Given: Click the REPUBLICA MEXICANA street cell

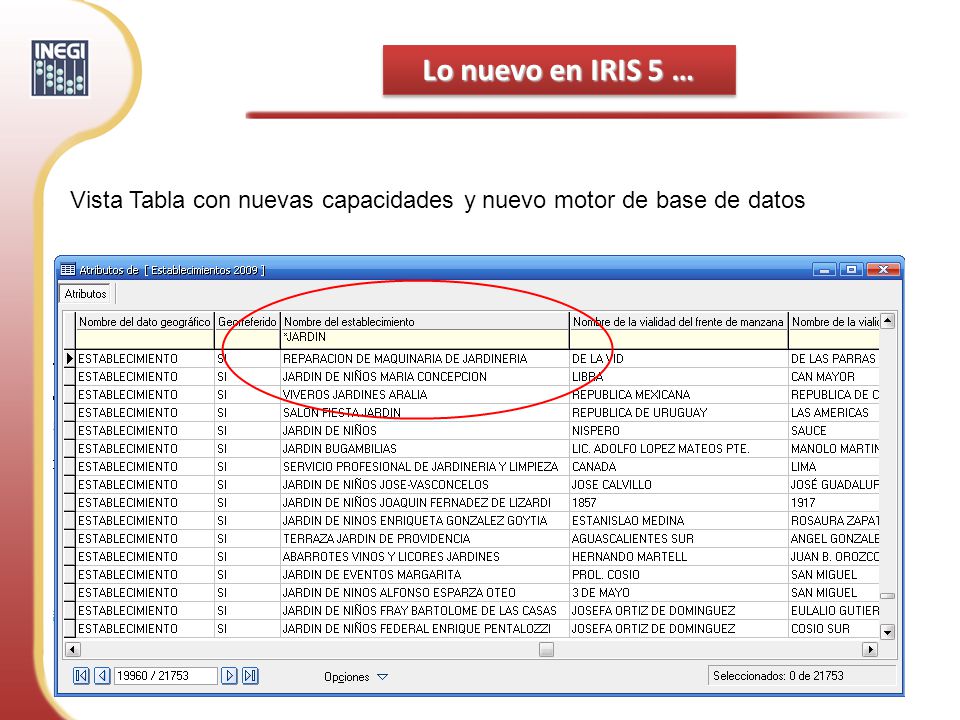Looking at the screenshot, I should pyautogui.click(x=678, y=394).
